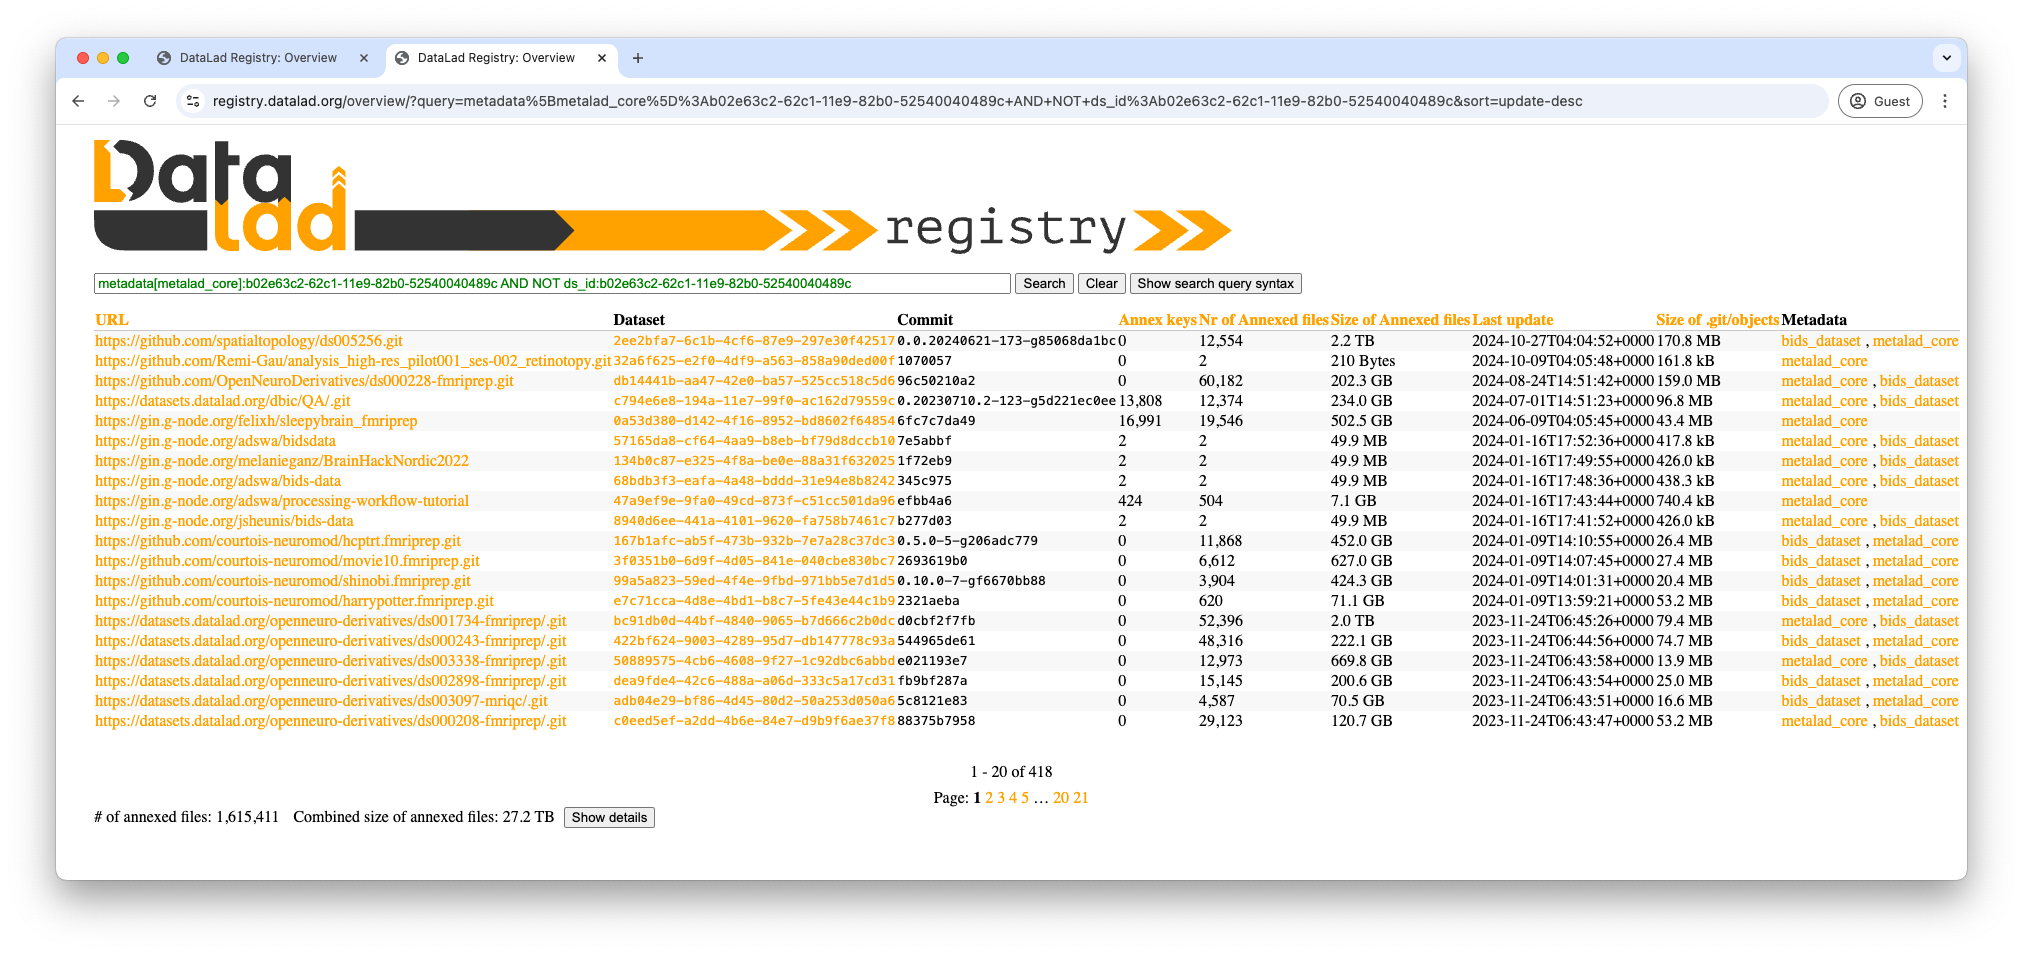Click the Search button
Screen dimensions: 2023x954
coord(1044,284)
